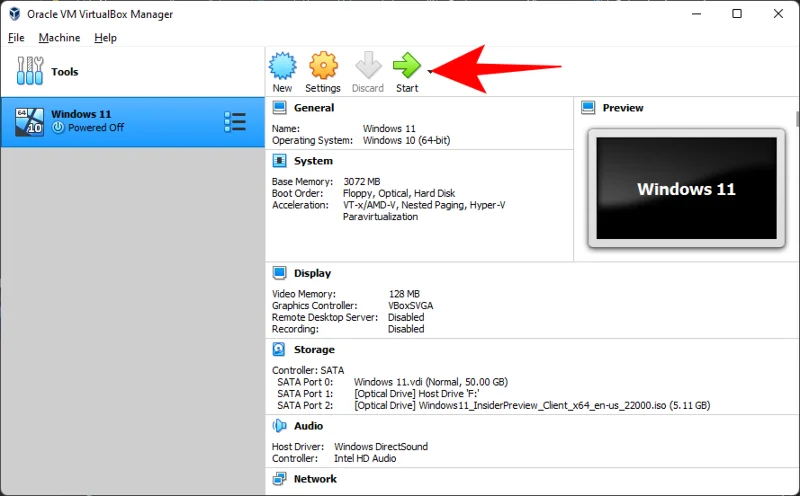Collapse the Preview panel header
The width and height of the screenshot is (800, 496).
tap(623, 108)
